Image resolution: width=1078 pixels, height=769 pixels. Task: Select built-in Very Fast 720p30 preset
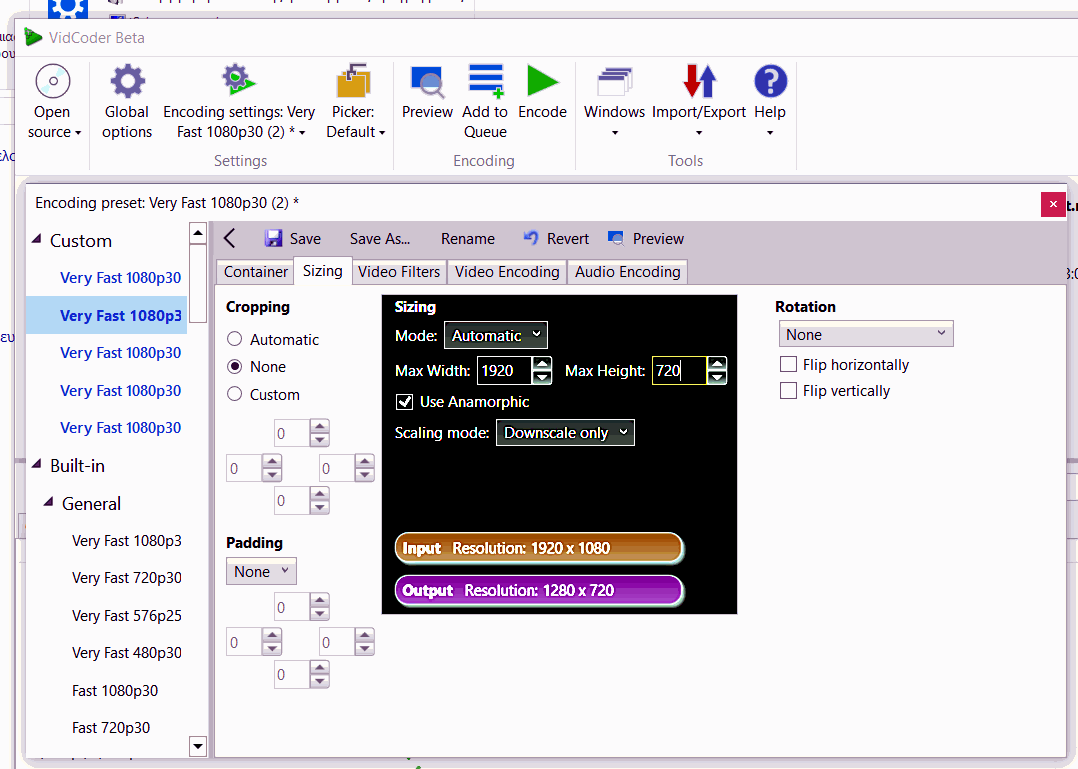pyautogui.click(x=126, y=578)
